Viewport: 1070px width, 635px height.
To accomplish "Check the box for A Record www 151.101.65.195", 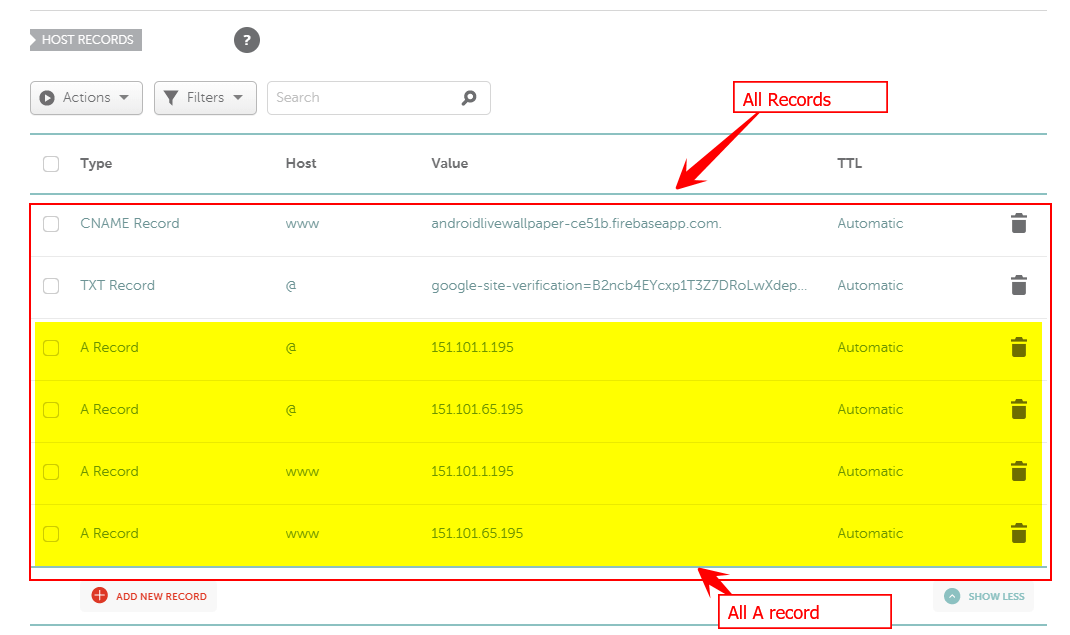I will pyautogui.click(x=51, y=534).
